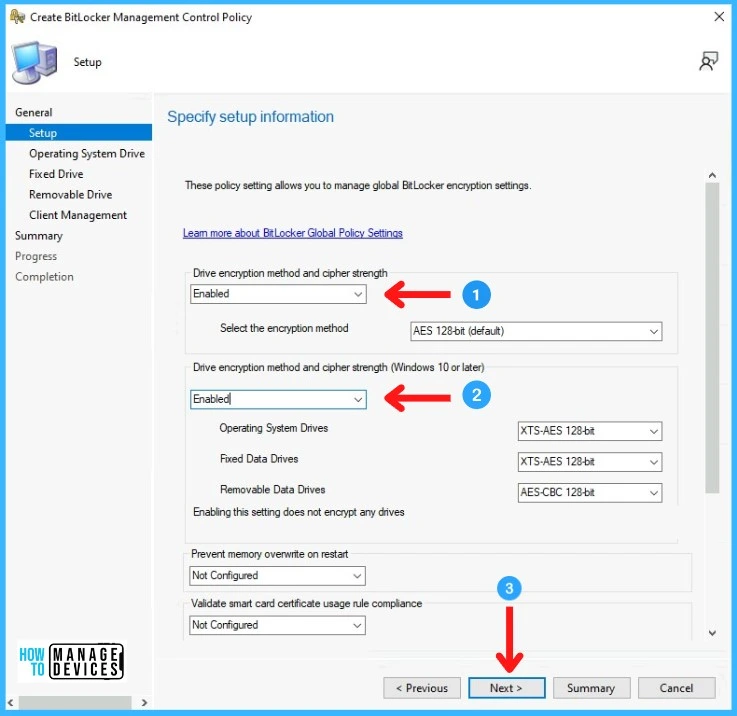737x716 pixels.
Task: Click 'Enabling this setting does not encrypt any drives' text
Action: (298, 512)
